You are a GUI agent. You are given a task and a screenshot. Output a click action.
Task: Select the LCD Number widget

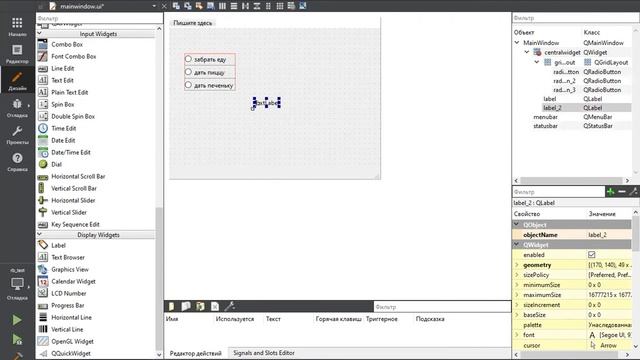[x=69, y=293]
